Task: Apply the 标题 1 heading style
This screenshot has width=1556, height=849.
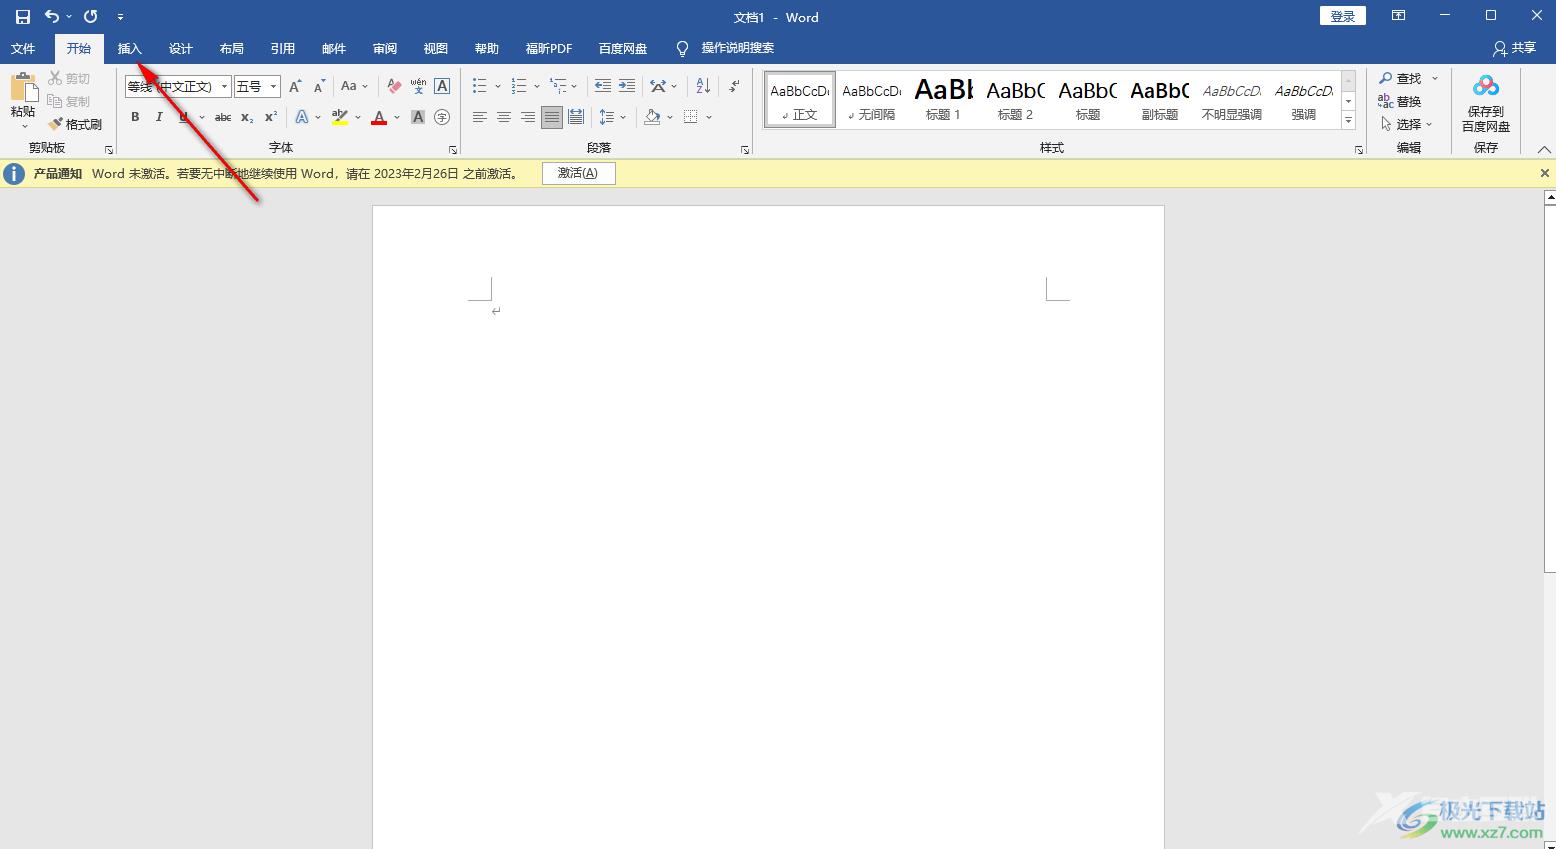Action: point(943,99)
